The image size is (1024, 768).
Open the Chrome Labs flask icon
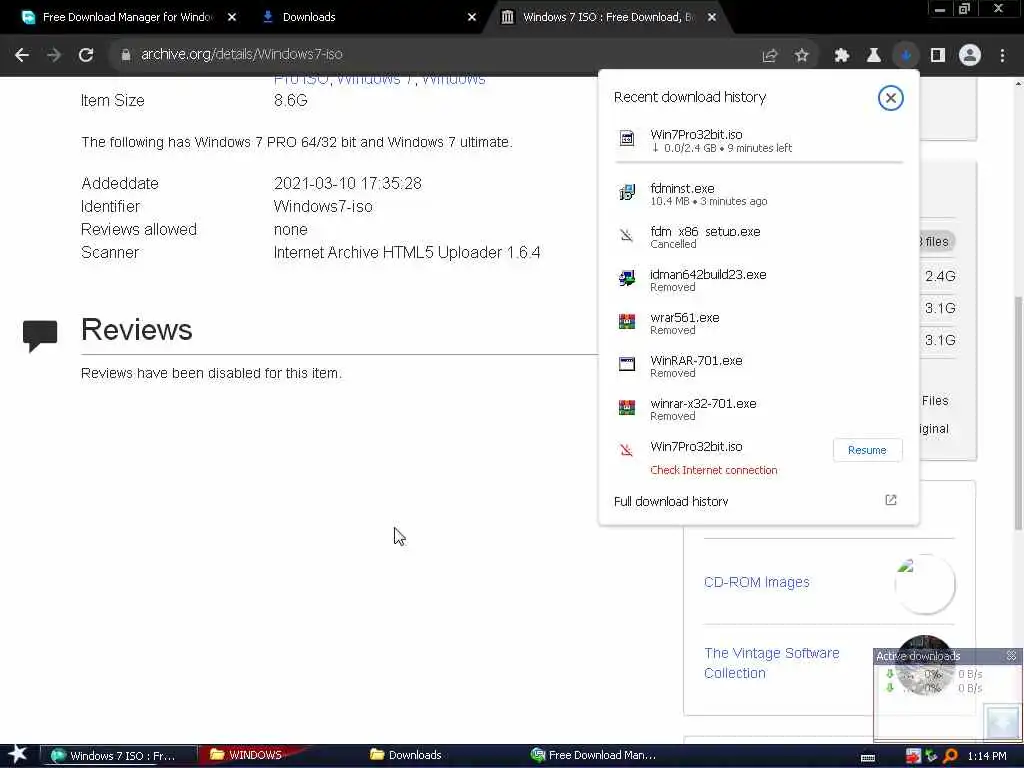873,56
